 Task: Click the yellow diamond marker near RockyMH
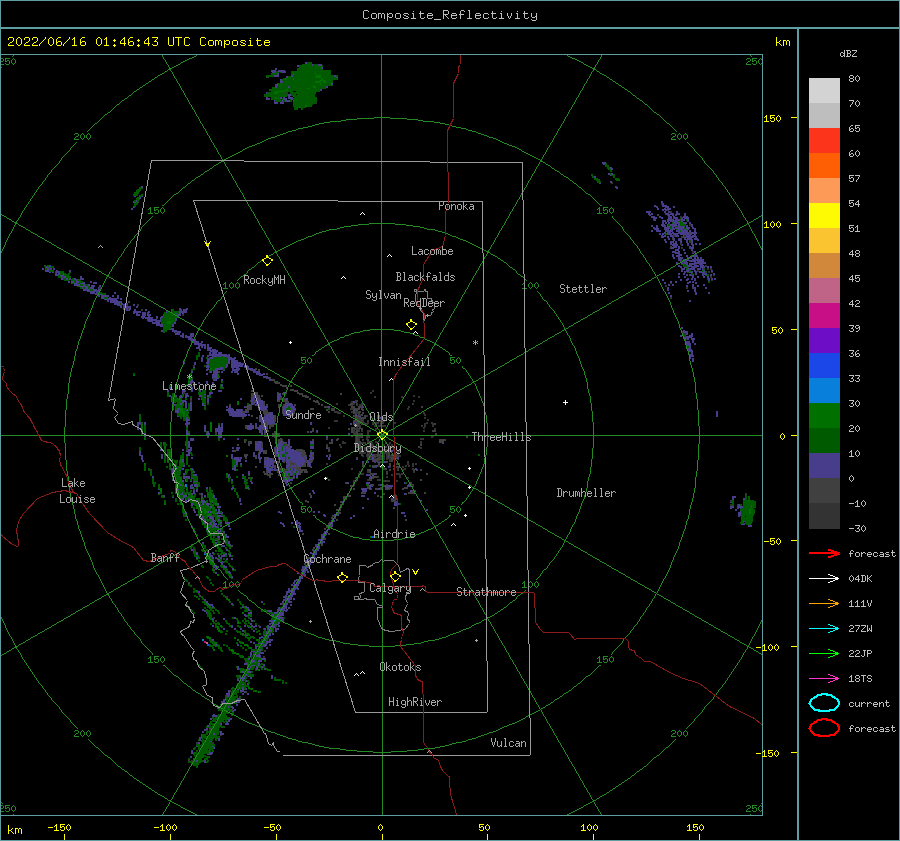tap(267, 261)
